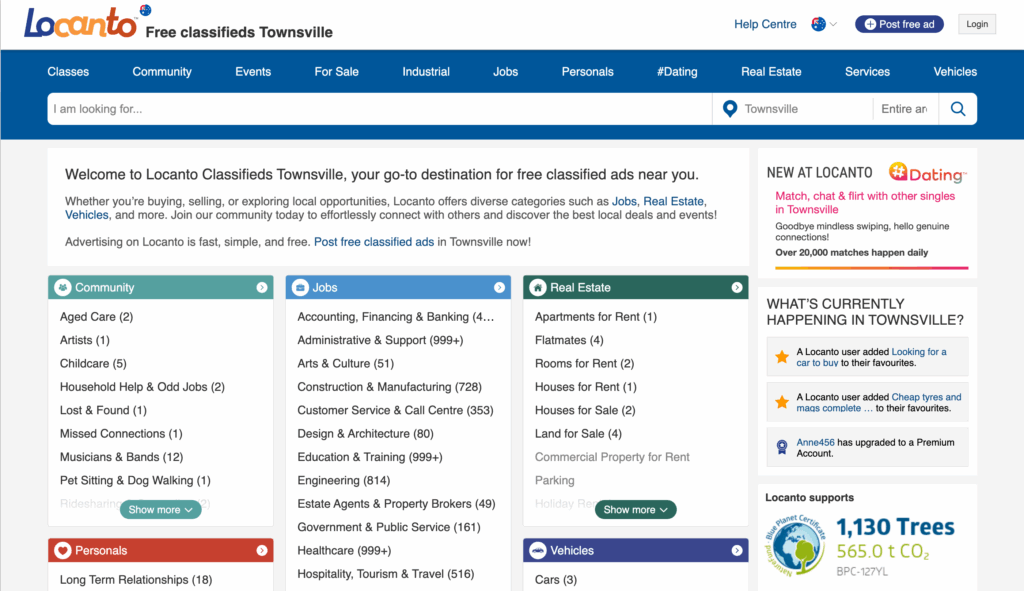Screen dimensions: 1024x591
Task: Click the magnifying glass search icon
Action: pyautogui.click(x=957, y=109)
